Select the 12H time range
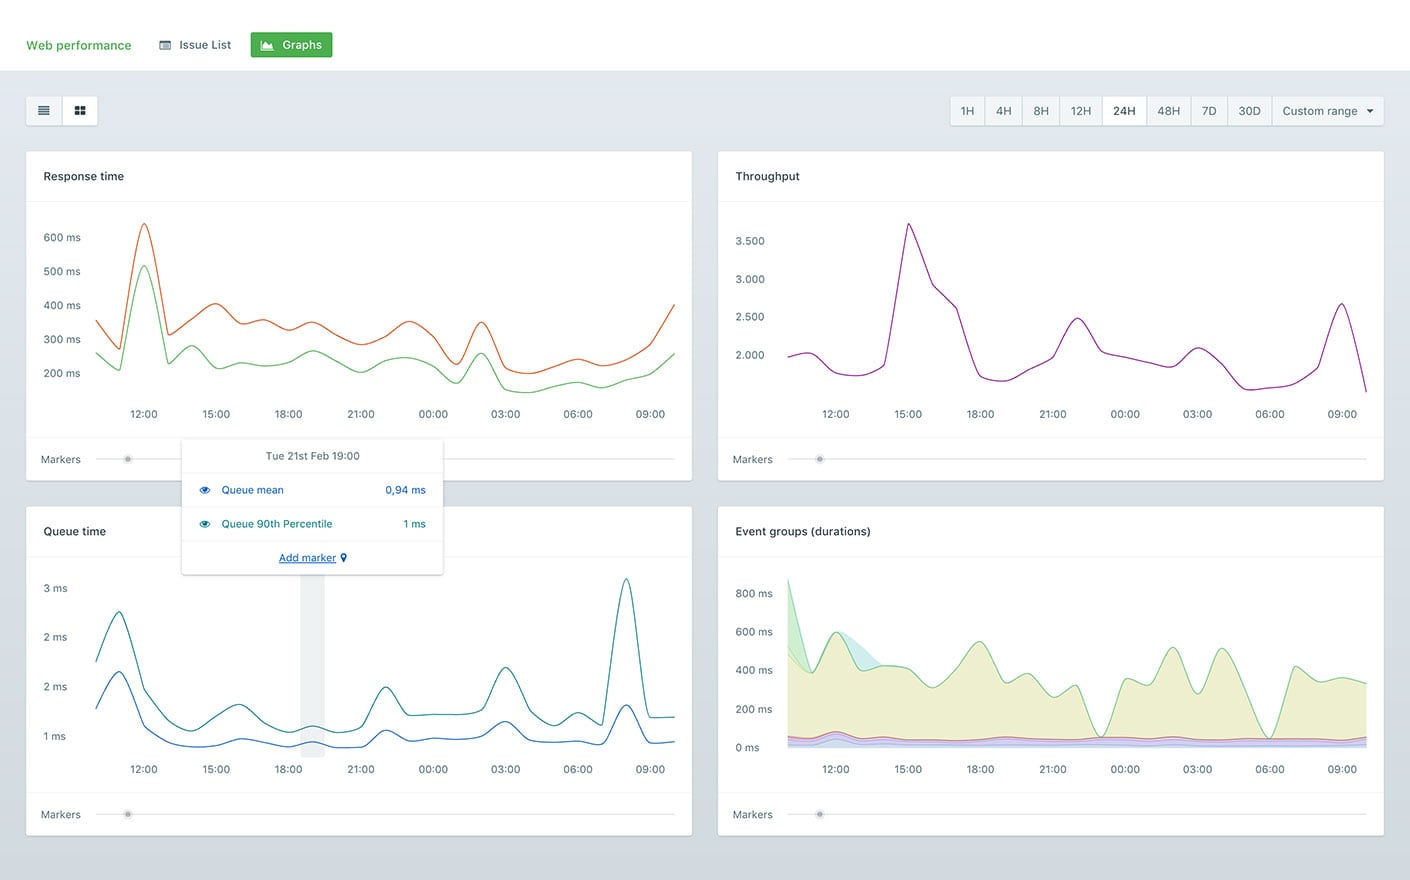The image size is (1410, 880). 1080,111
